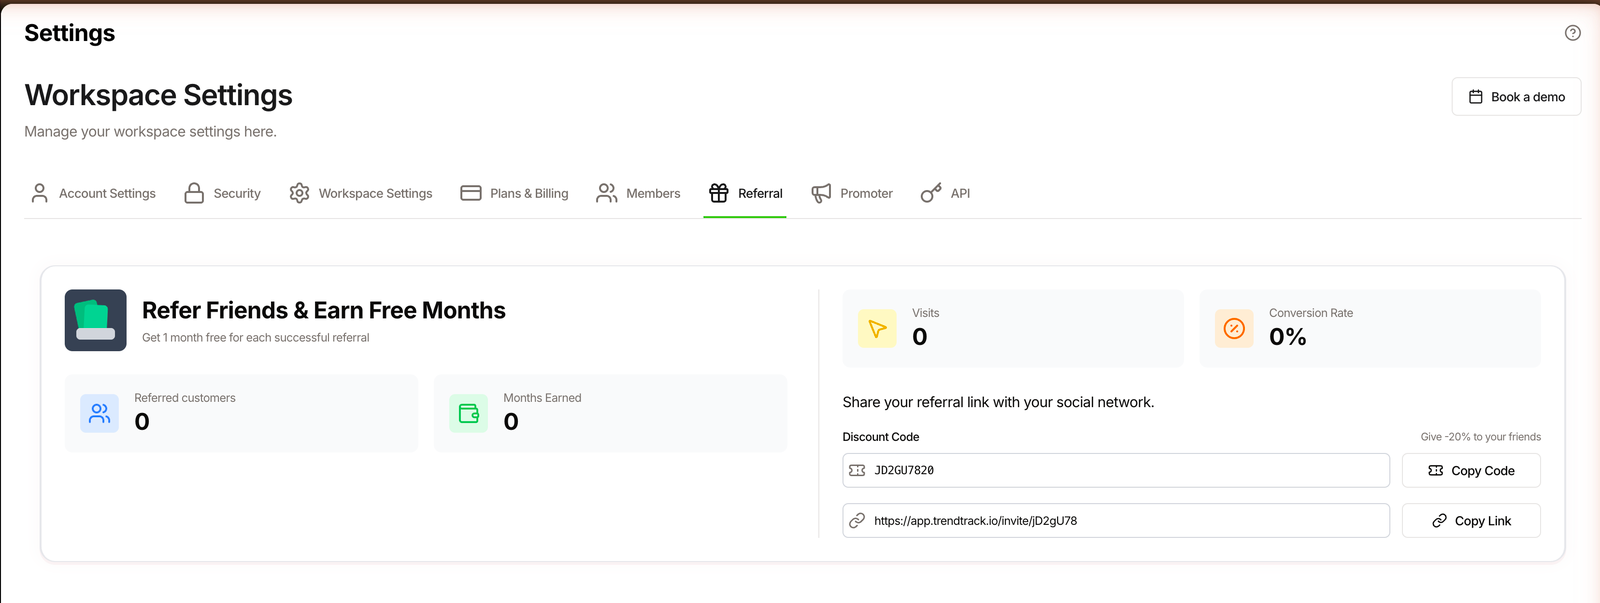Click the 'Refer Friends & Earn Free Months' heading
The height and width of the screenshot is (603, 1600).
(324, 310)
